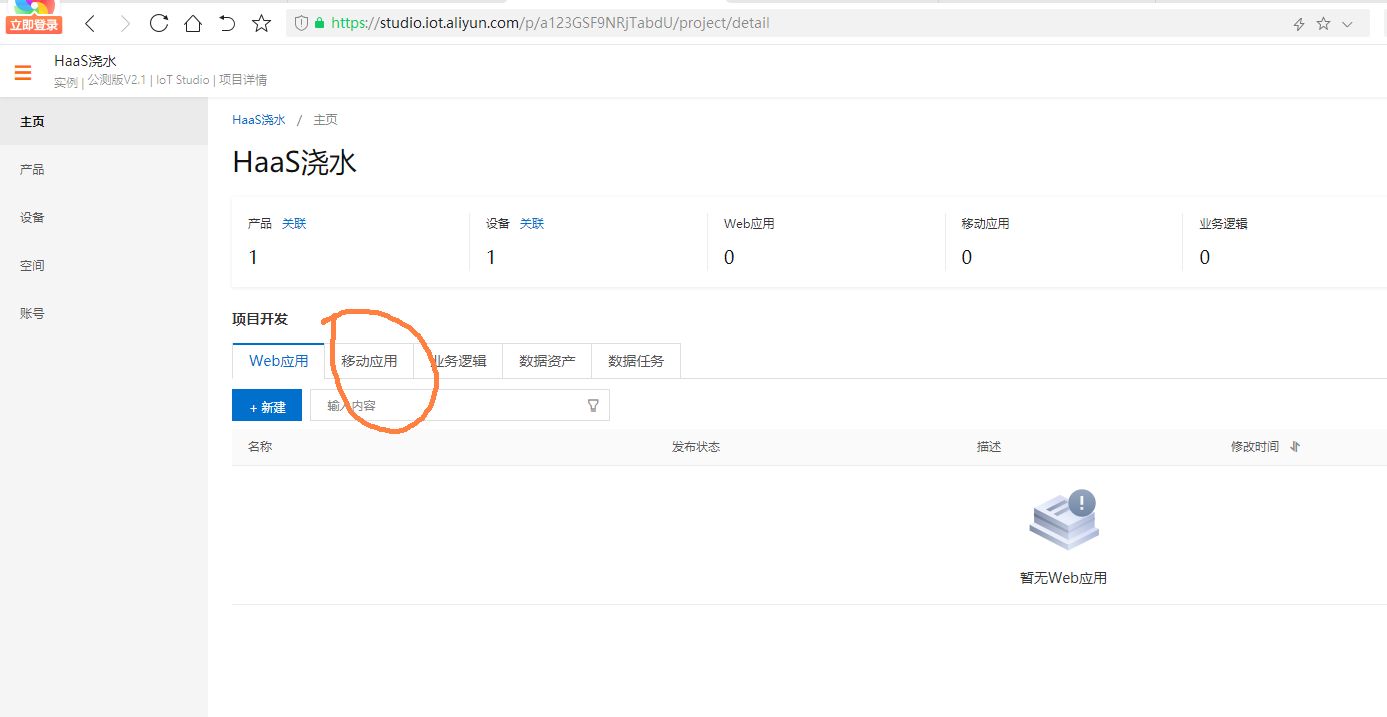Screen dimensions: 1387x717
Task: Click the shield security icon in address bar
Action: click(x=301, y=23)
